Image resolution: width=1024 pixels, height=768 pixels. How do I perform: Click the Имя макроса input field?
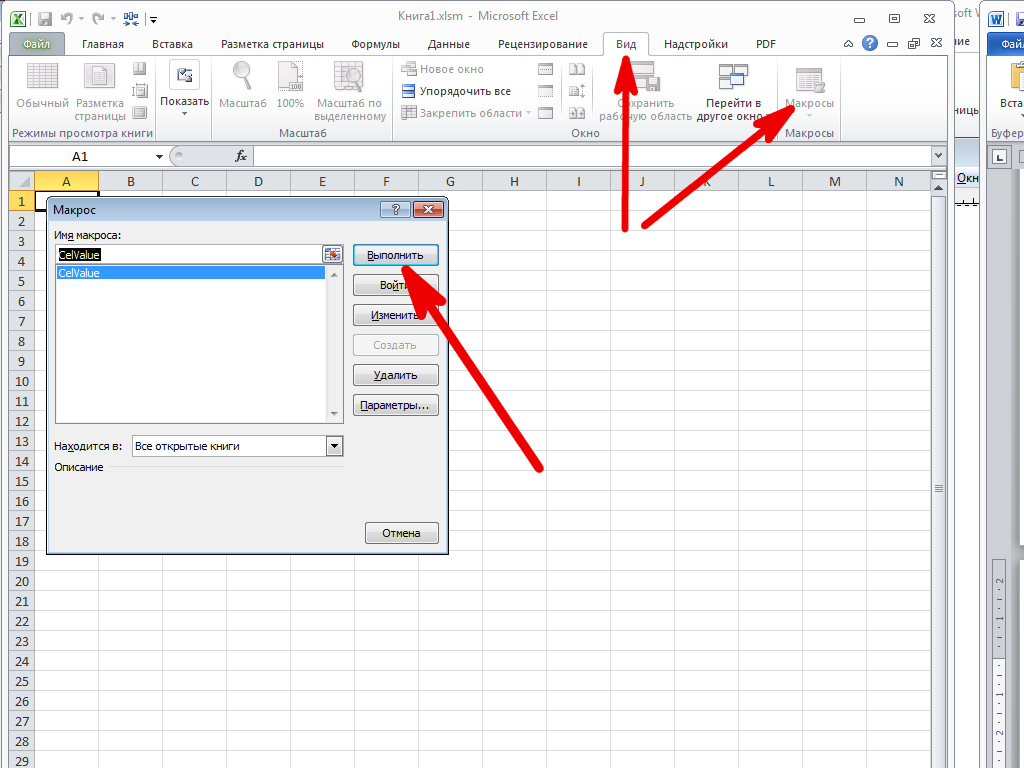pos(189,254)
